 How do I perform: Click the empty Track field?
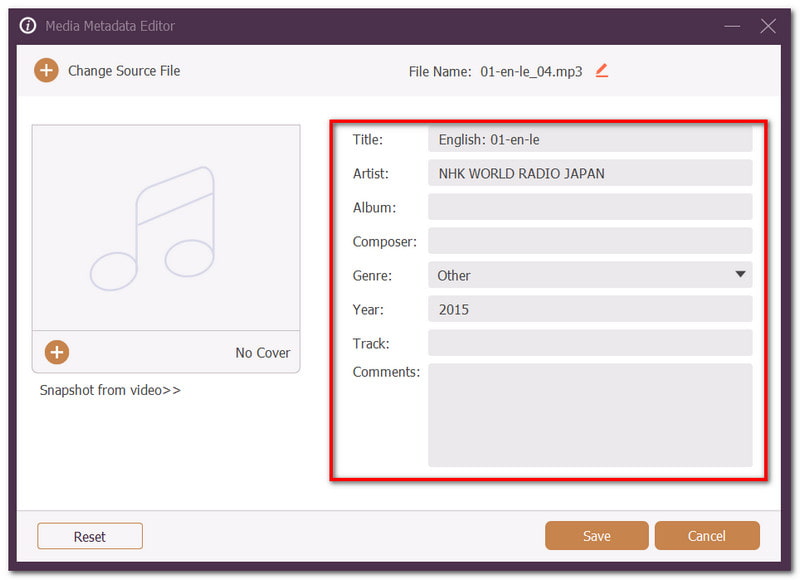[x=590, y=343]
